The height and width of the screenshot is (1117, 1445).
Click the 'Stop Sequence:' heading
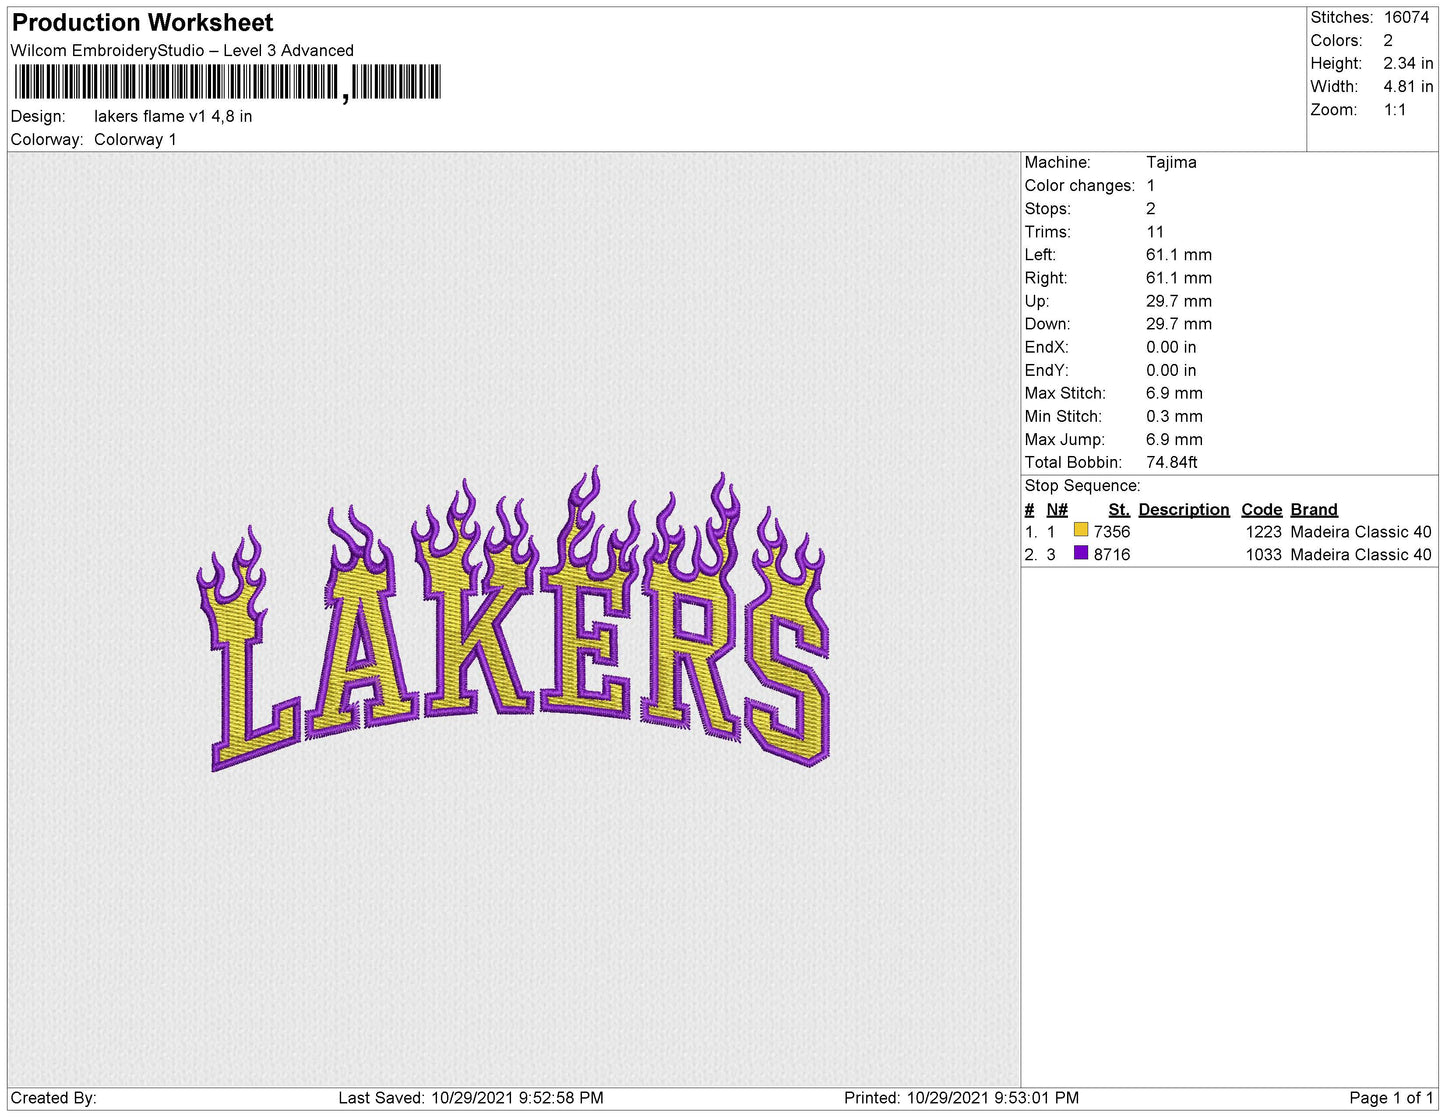[1082, 486]
